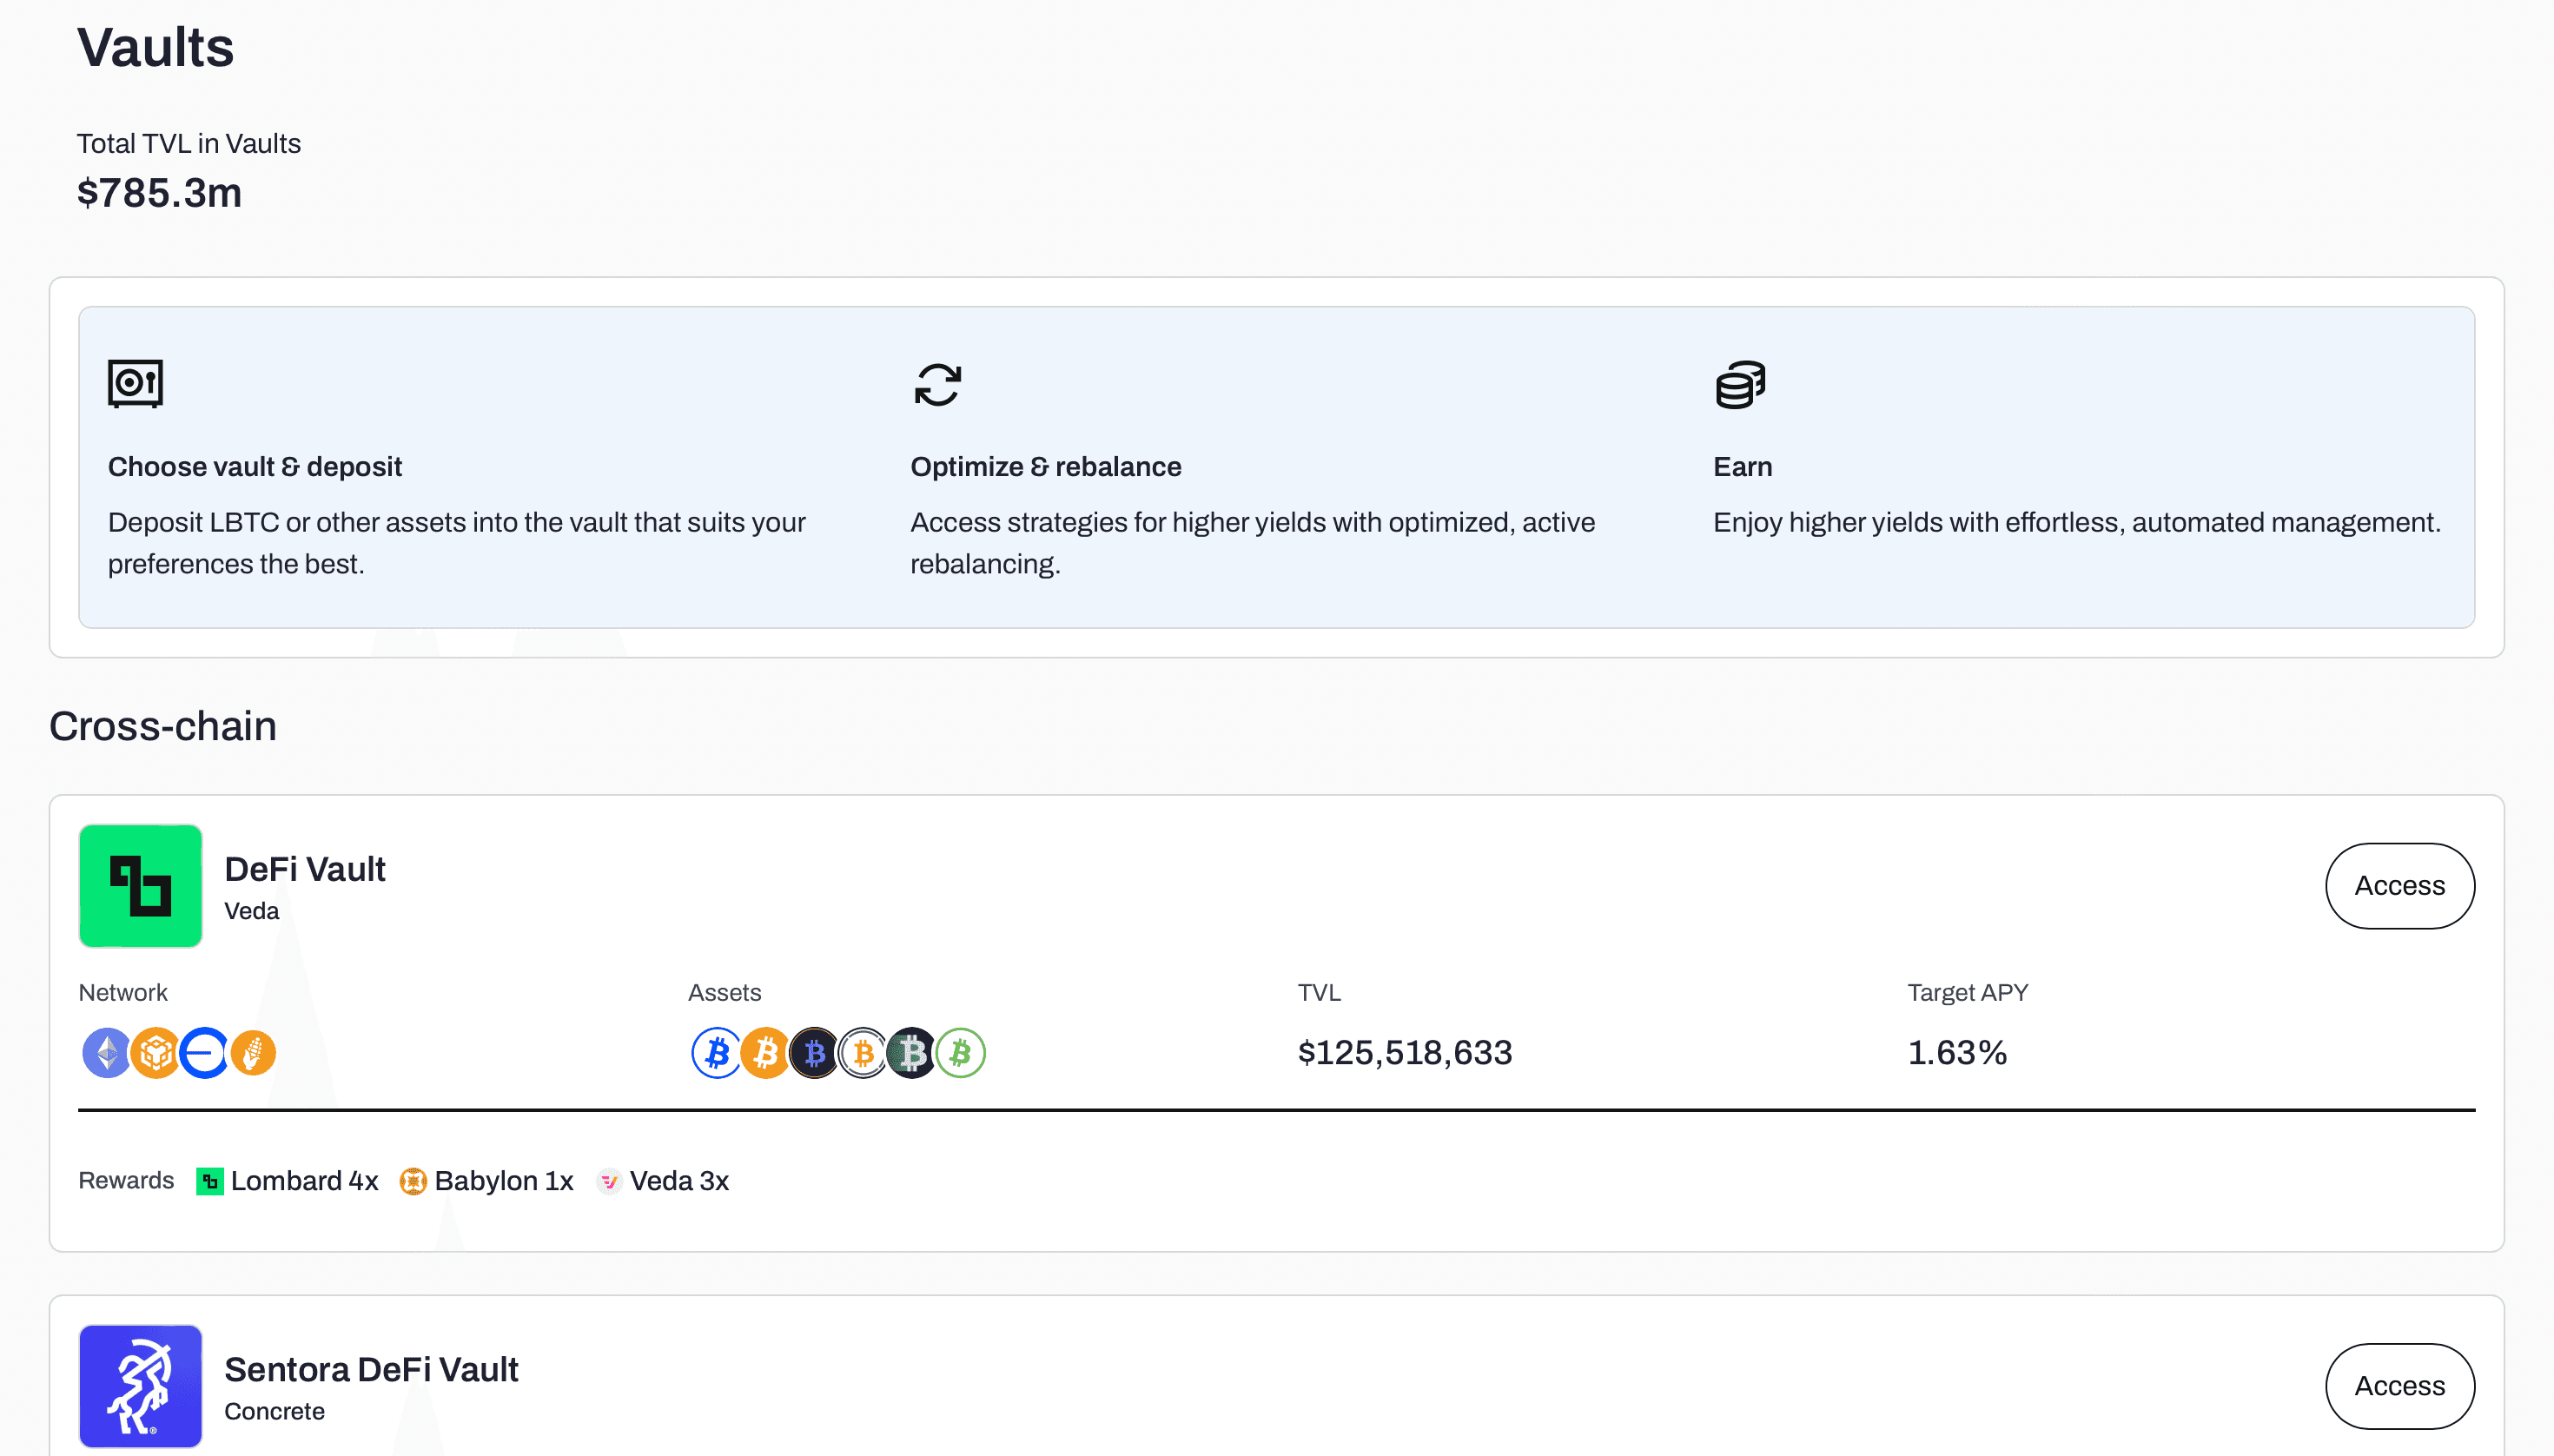Click the Total TVL in Vaults label
Screen dimensions: 2554x1456
point(188,144)
